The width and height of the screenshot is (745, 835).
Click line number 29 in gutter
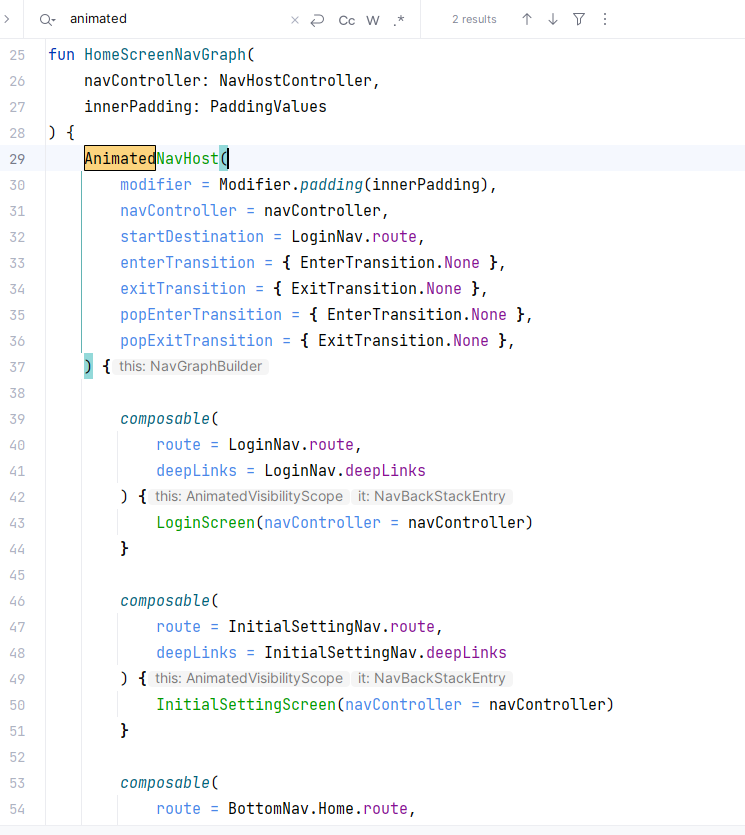click(17, 159)
